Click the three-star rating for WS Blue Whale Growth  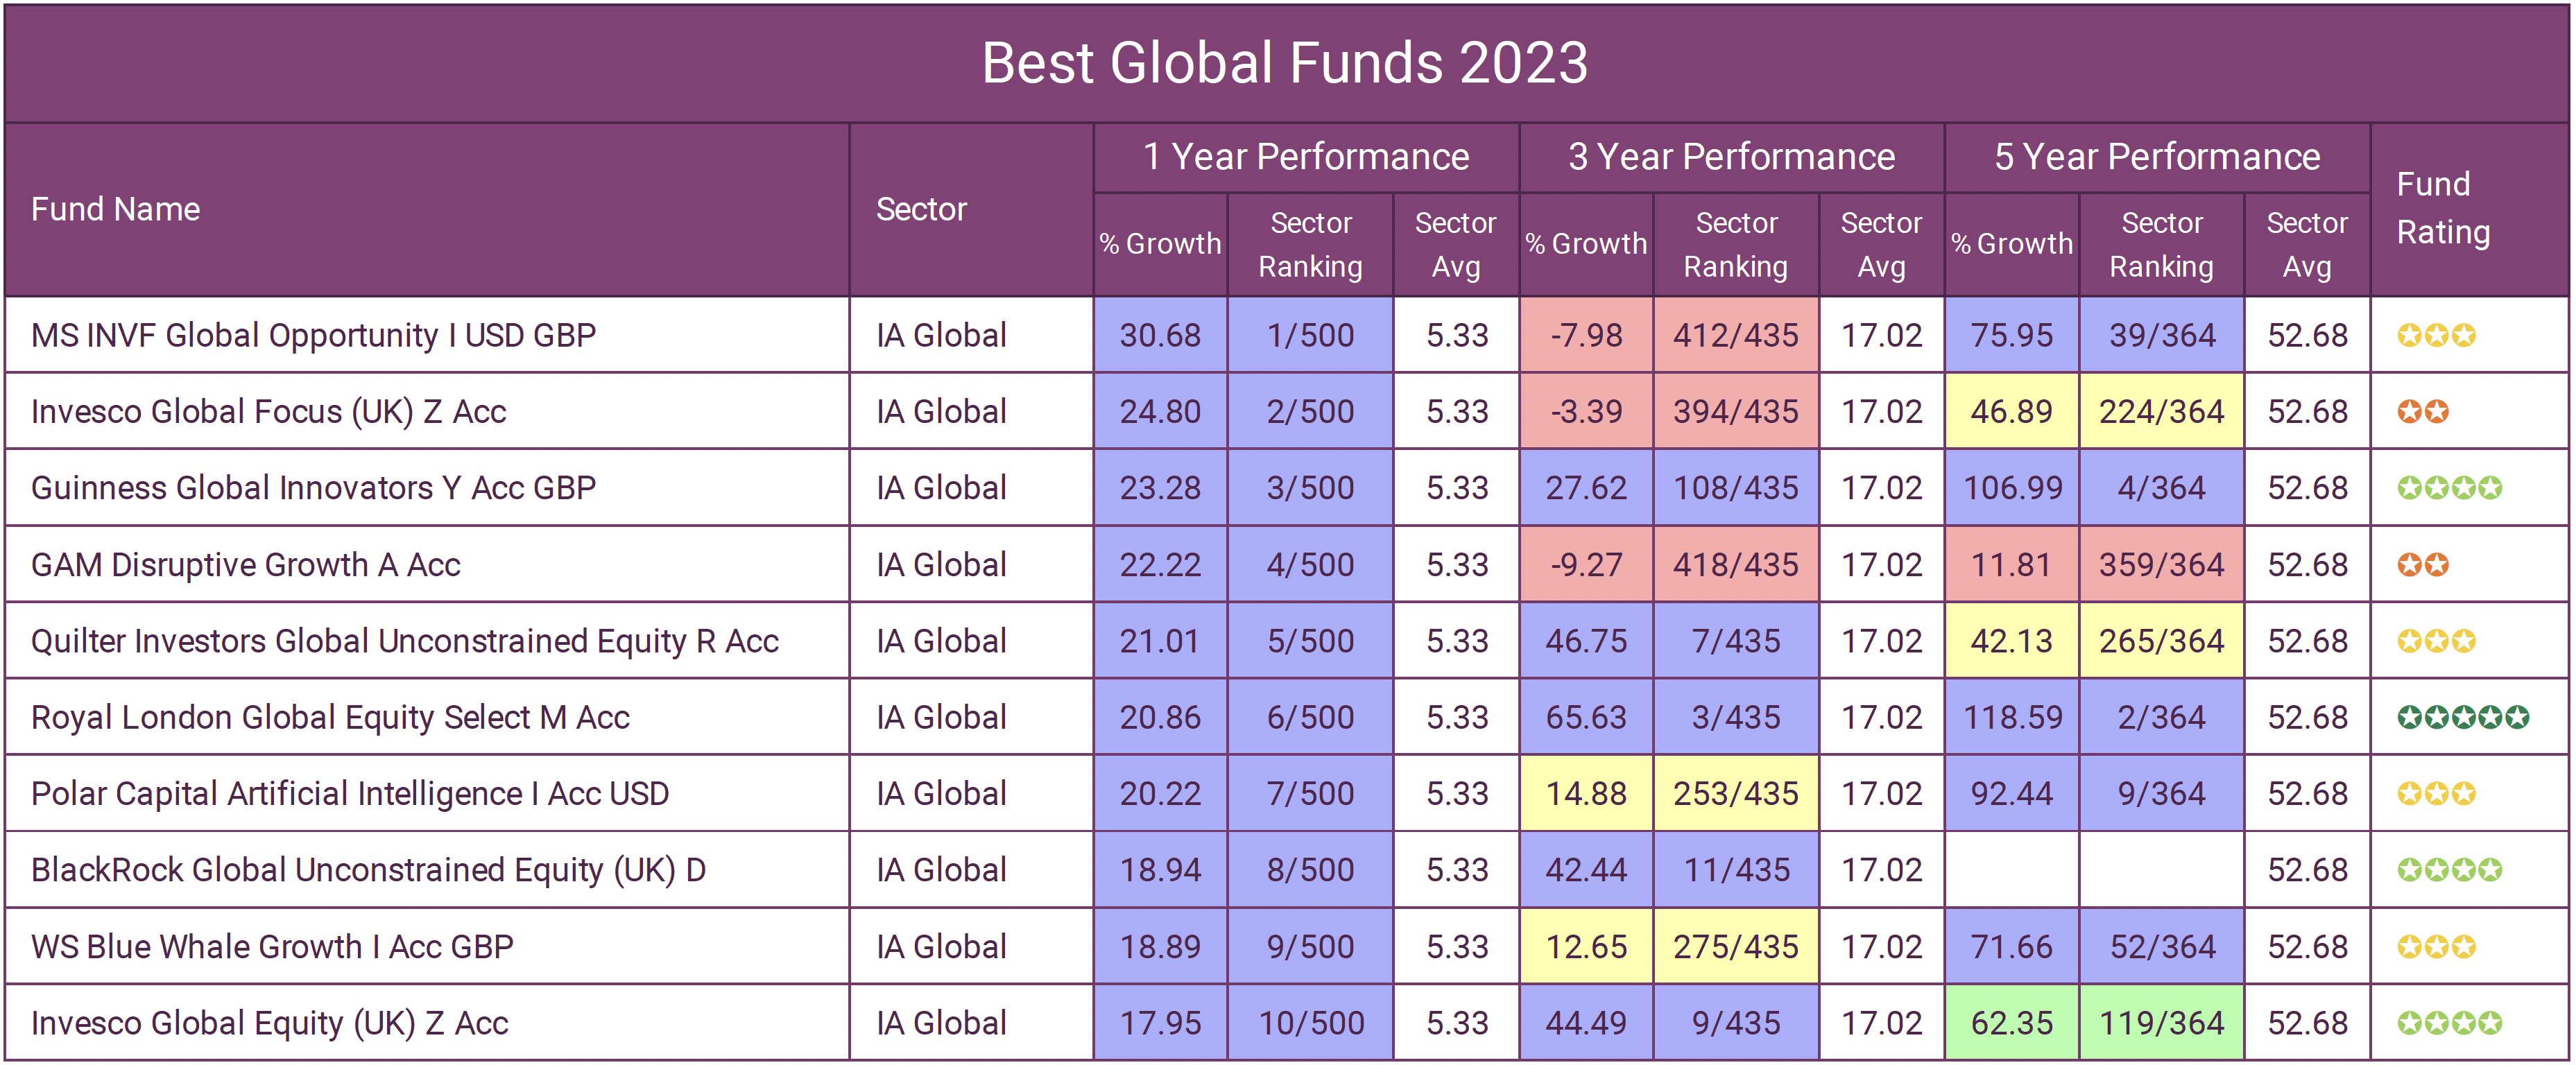coord(2436,946)
